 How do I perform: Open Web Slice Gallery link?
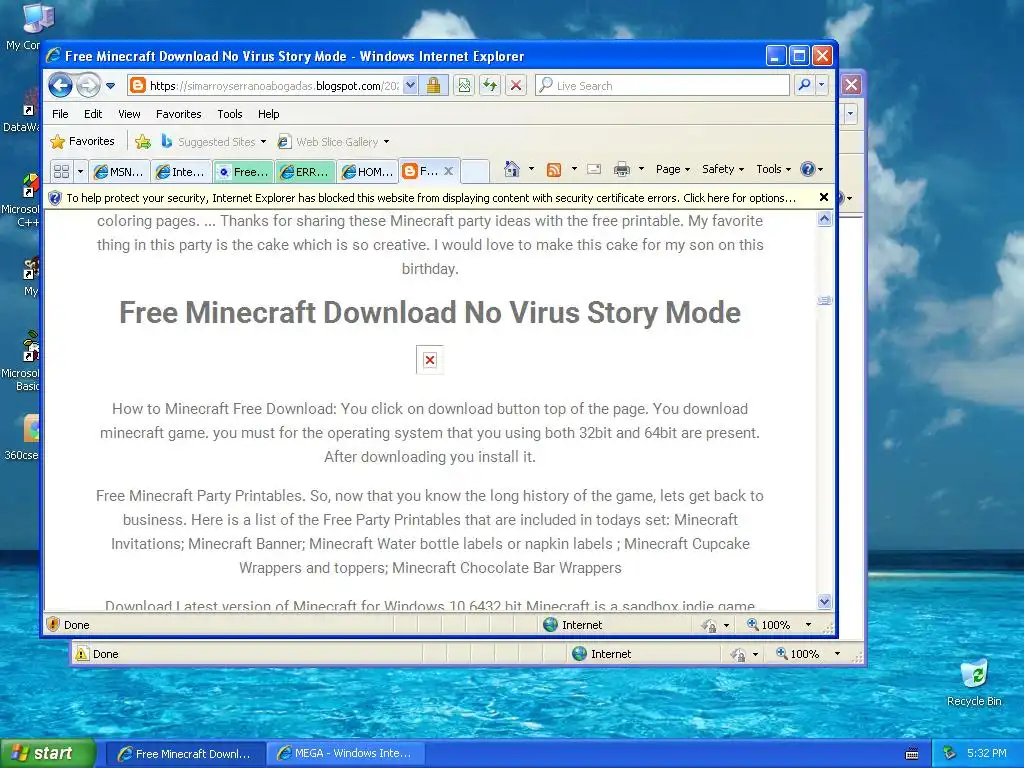click(x=334, y=142)
